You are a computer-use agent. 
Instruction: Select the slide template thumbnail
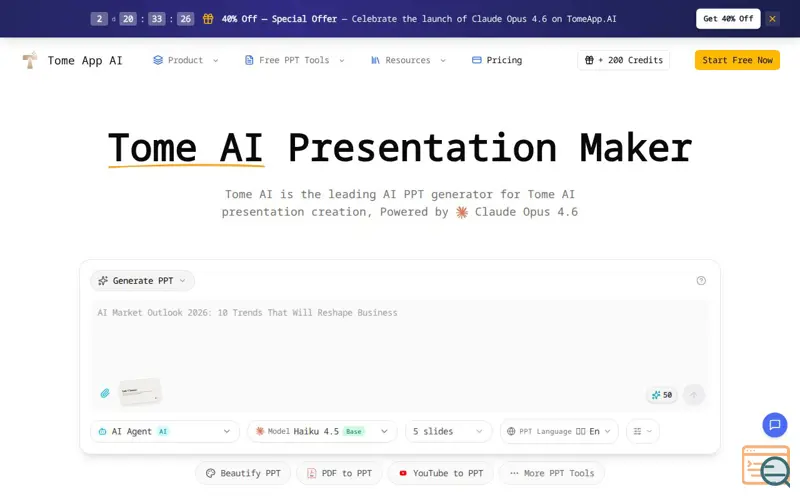tap(140, 392)
